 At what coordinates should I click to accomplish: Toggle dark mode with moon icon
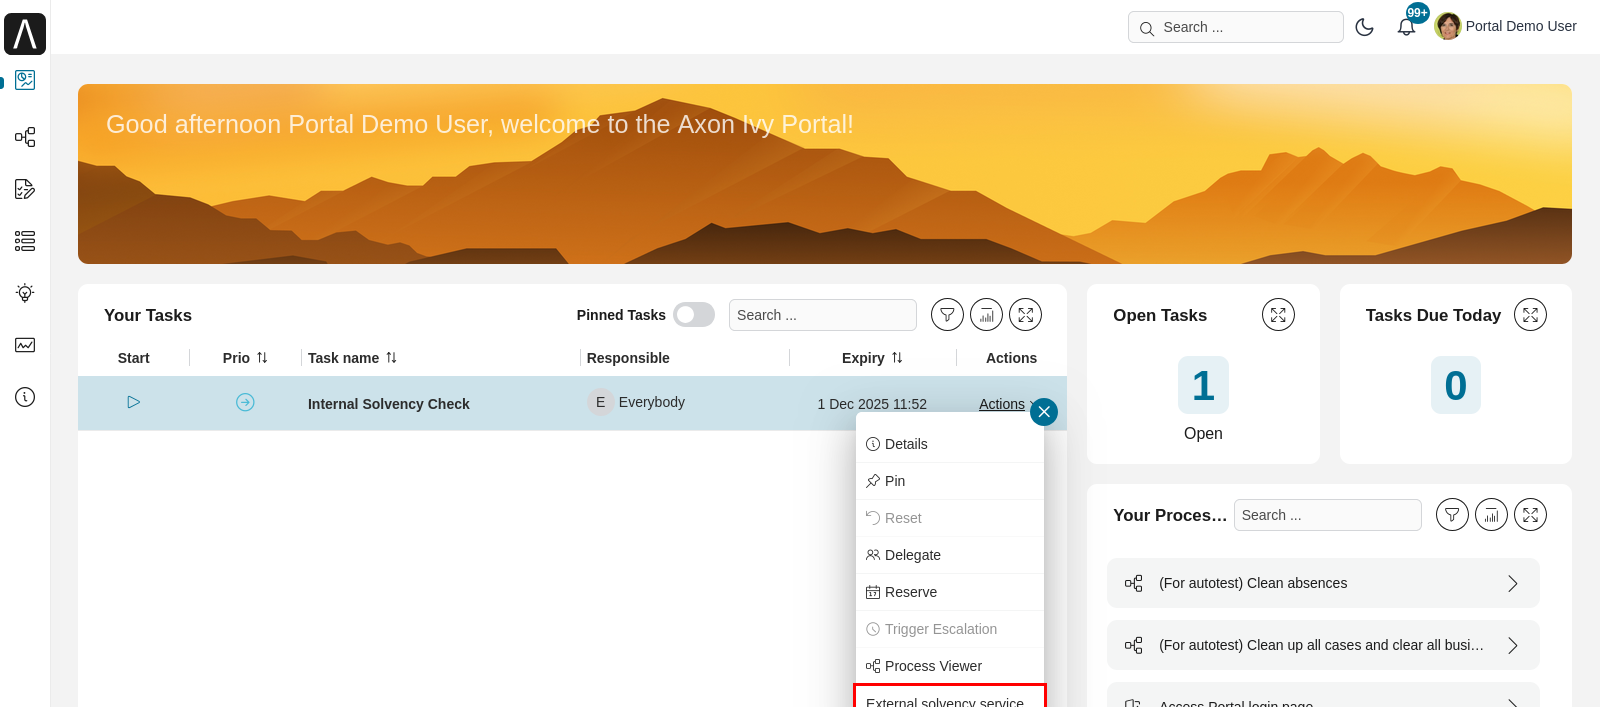pos(1364,27)
